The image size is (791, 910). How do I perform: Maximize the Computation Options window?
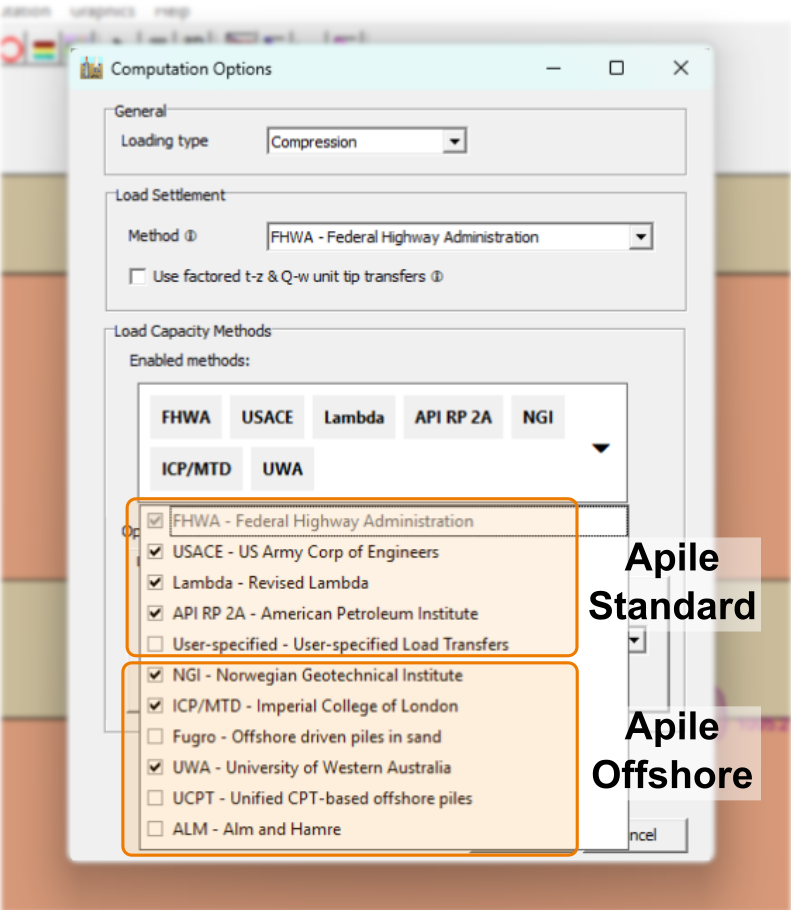(616, 68)
